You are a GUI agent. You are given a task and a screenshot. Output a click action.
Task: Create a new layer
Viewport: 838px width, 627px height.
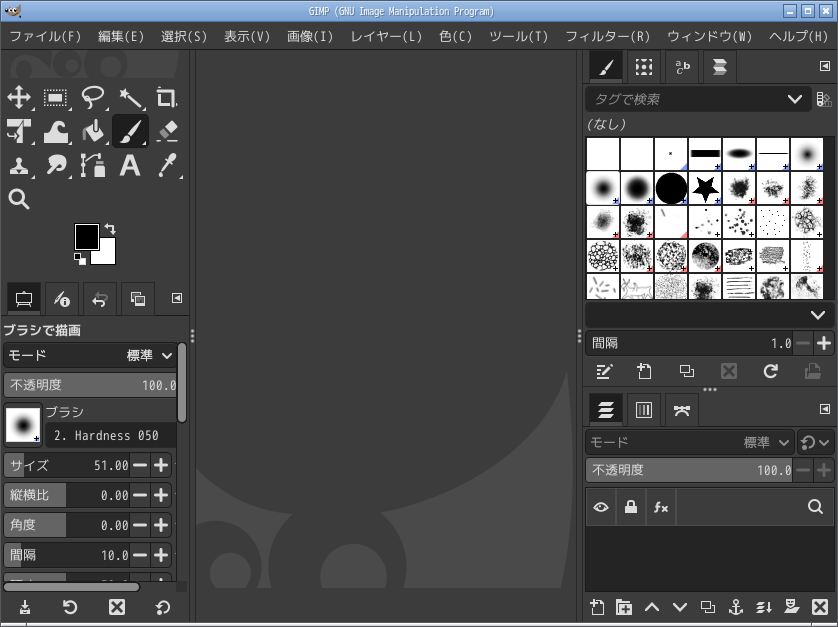point(597,607)
